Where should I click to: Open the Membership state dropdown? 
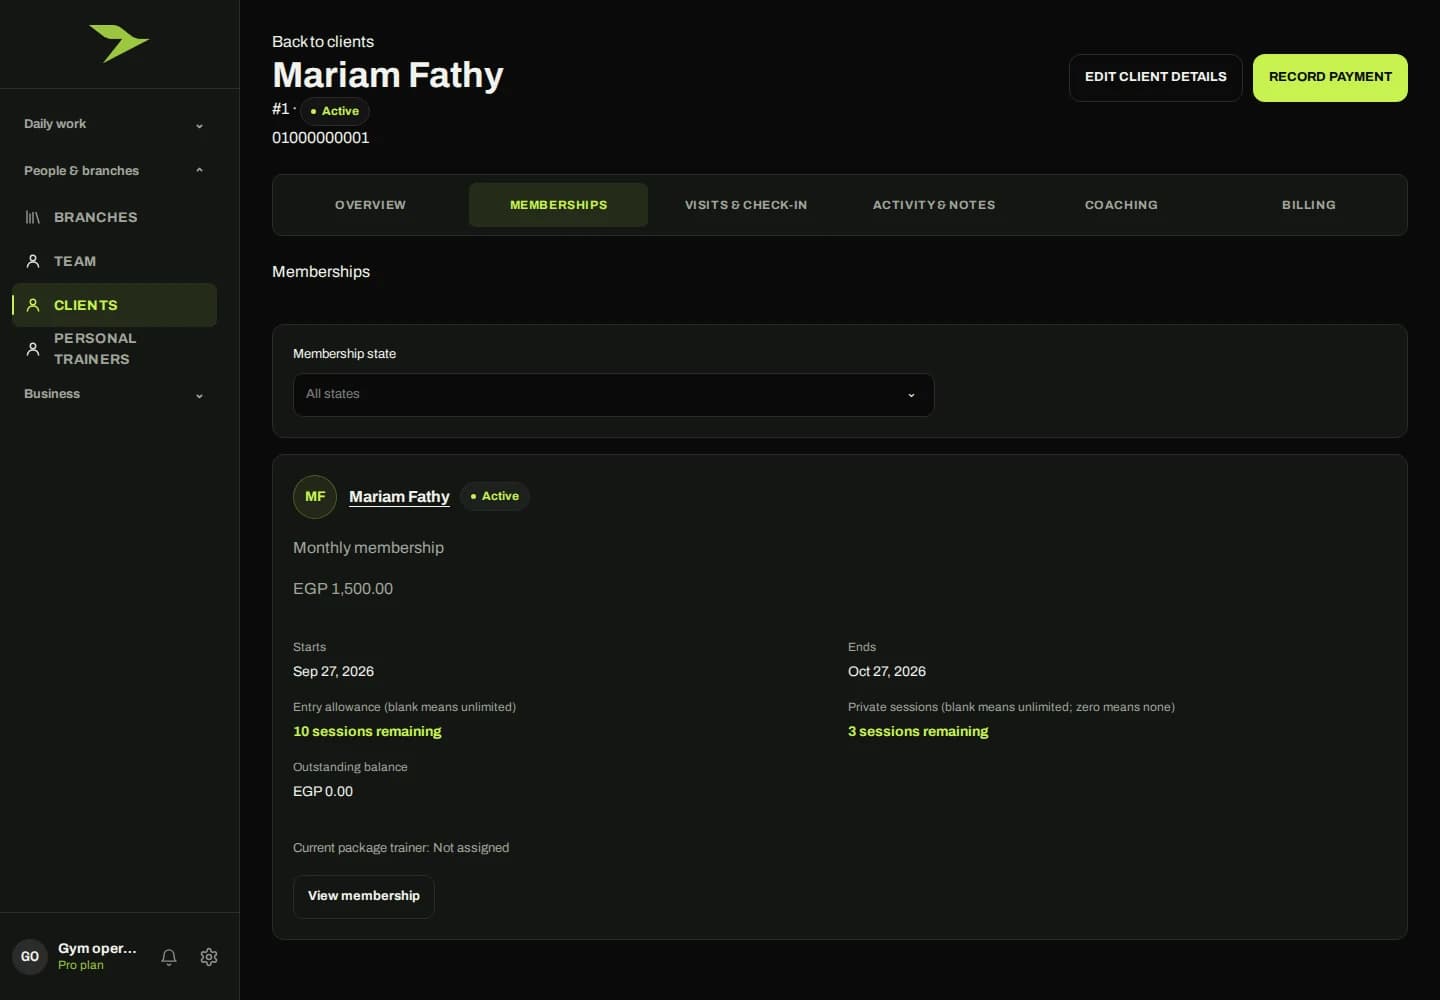613,395
